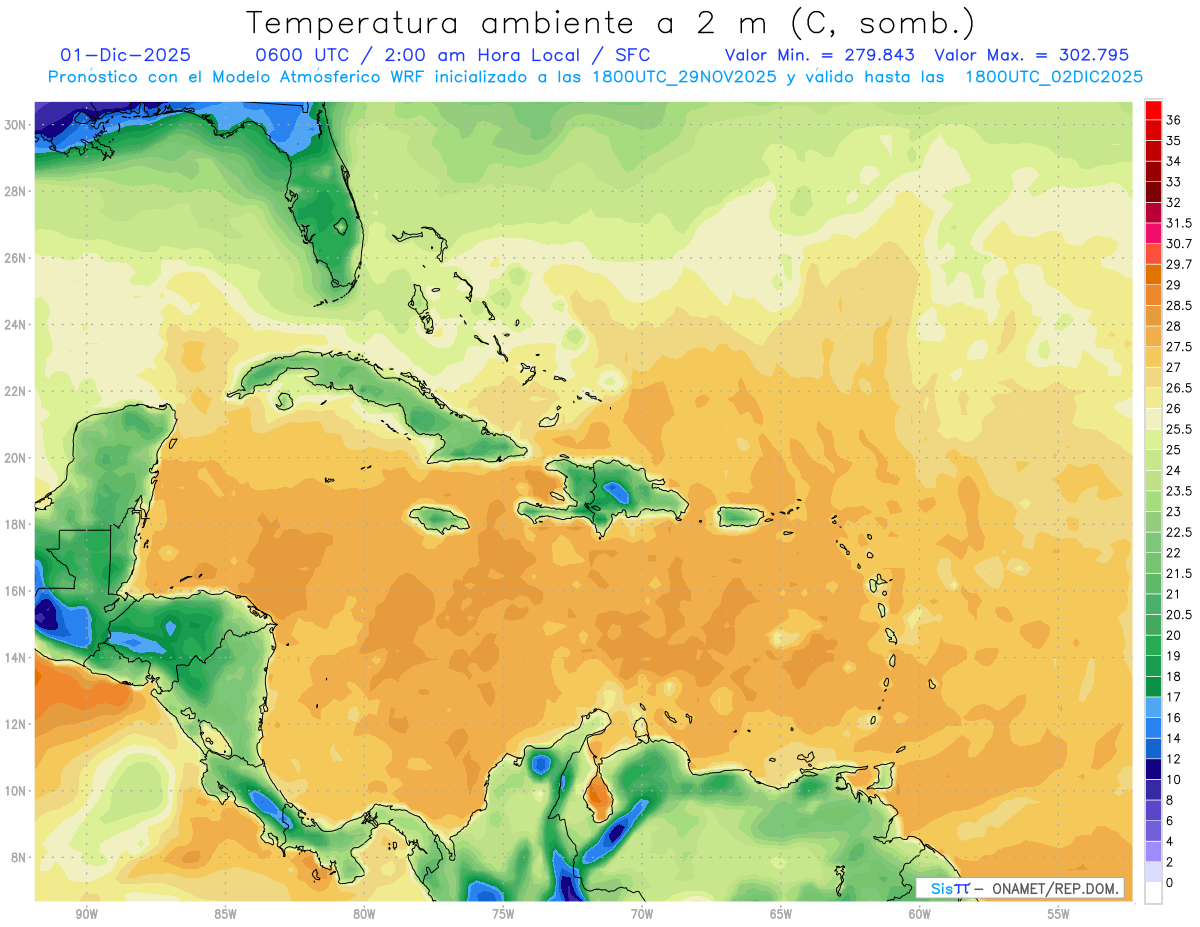Select the "Valor Max. = 302.795" text

point(1032,55)
